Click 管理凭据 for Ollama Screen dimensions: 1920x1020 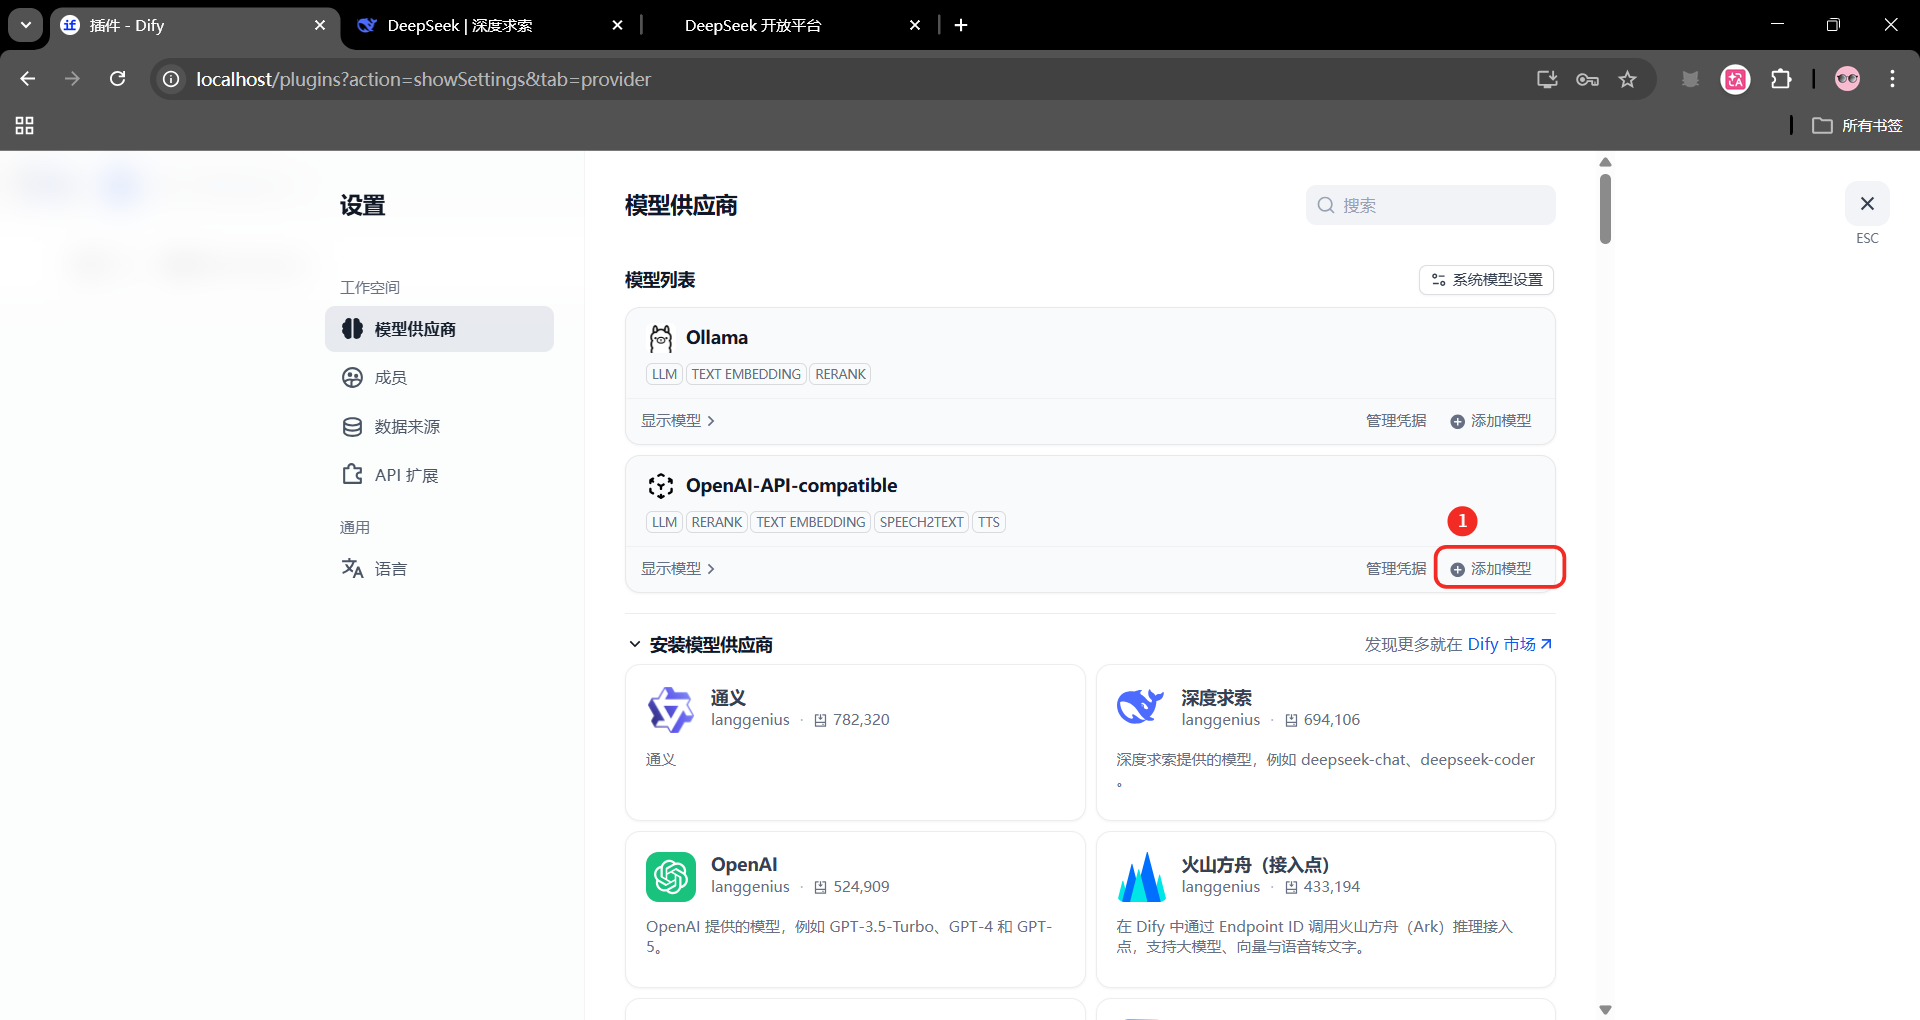point(1396,421)
